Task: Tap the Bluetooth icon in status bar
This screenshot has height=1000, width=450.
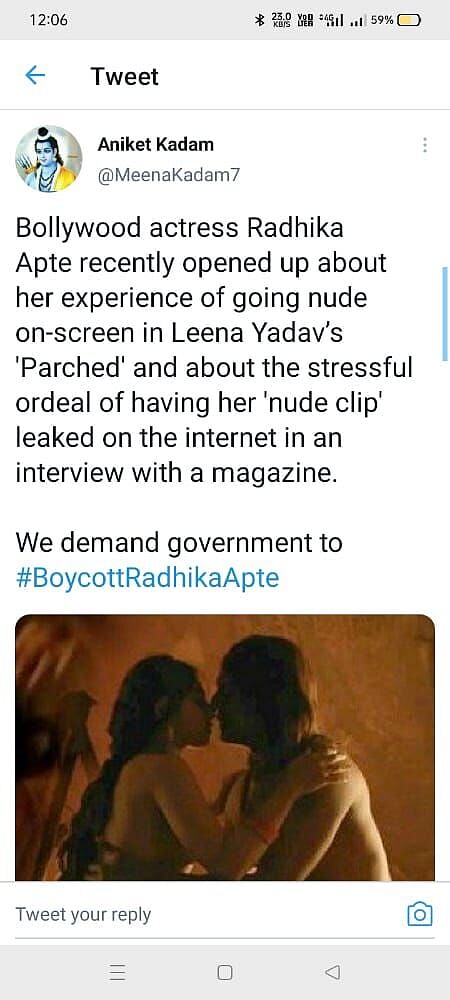Action: [x=259, y=20]
